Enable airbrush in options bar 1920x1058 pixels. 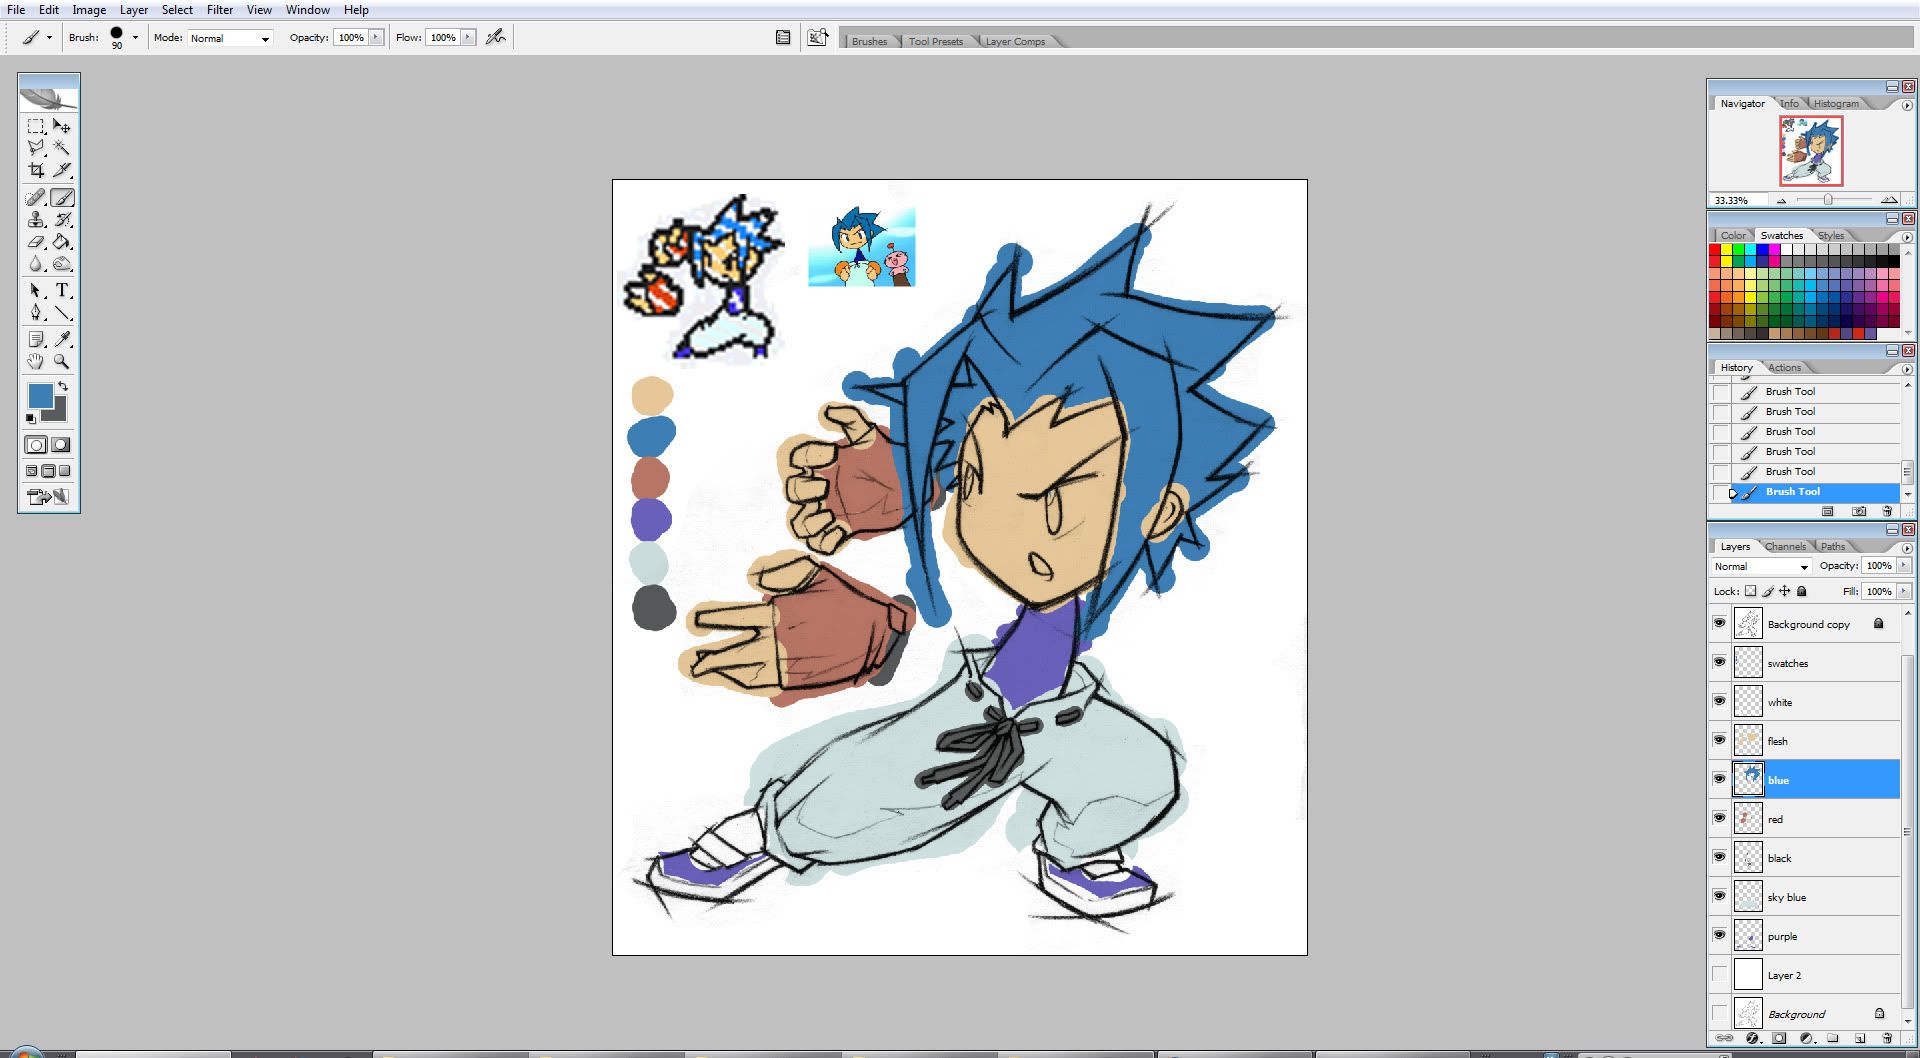pos(495,37)
